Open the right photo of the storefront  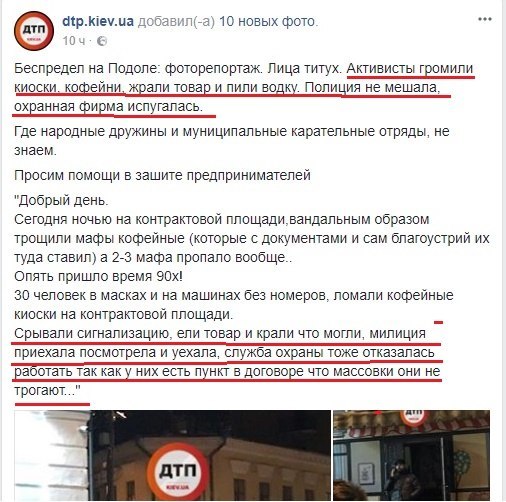[412, 456]
